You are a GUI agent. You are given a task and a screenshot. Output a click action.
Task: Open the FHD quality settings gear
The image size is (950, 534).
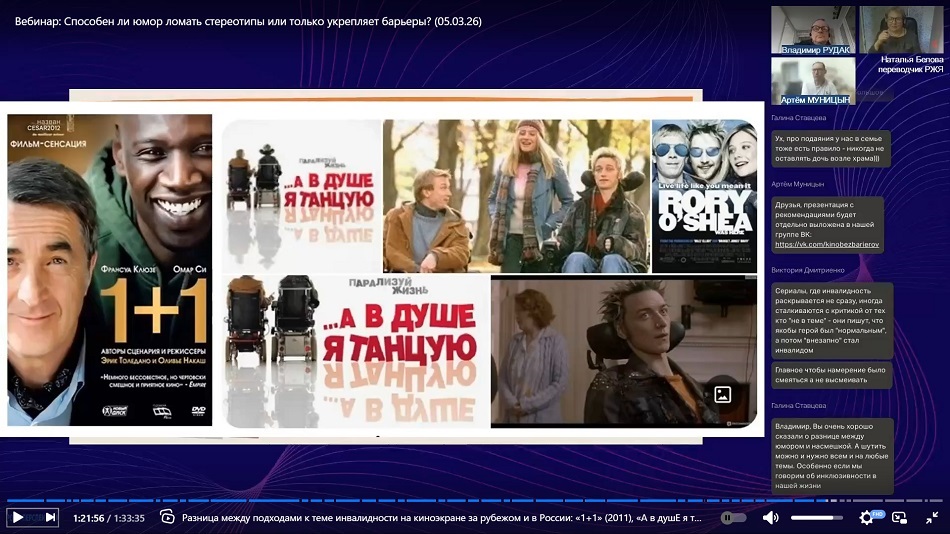pos(867,517)
